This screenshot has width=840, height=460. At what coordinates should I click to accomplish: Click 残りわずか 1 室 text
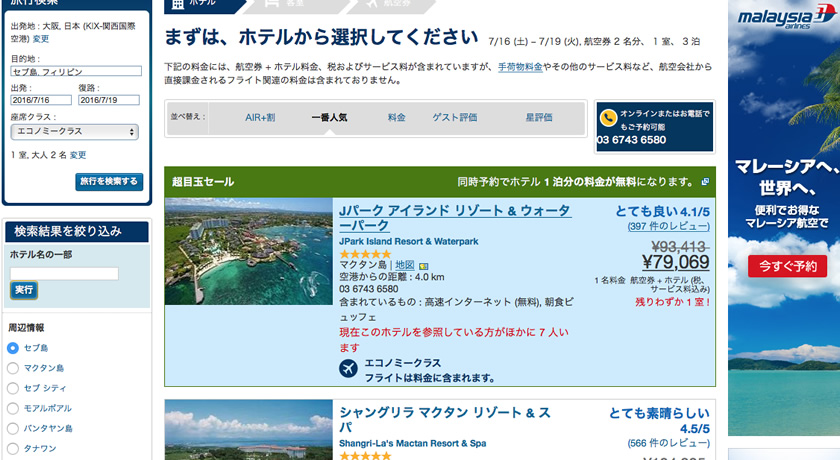pyautogui.click(x=673, y=303)
